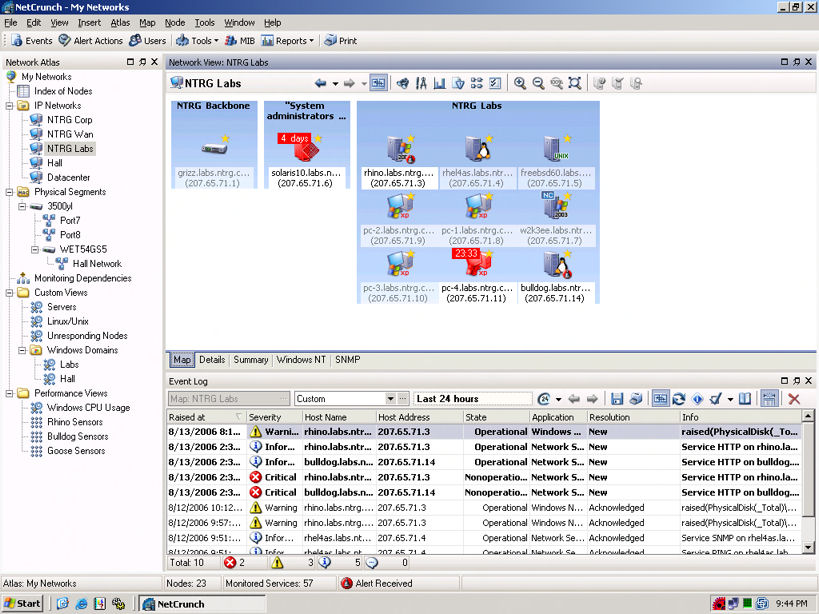Open Alert Actions from the toolbar

click(x=90, y=41)
